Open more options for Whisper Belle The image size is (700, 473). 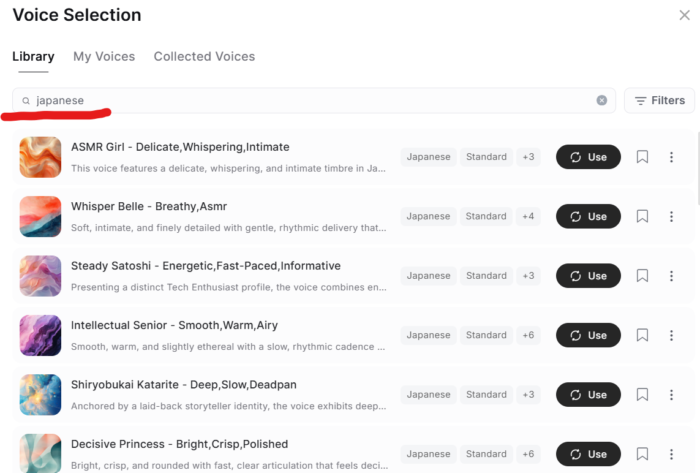coord(671,216)
